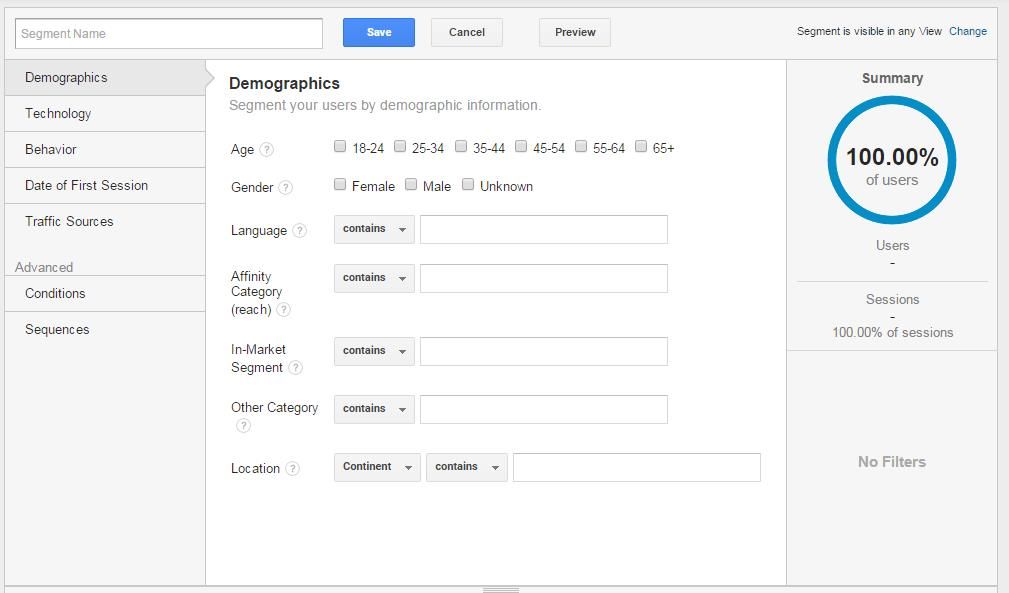Enable the Unknown gender option

pyautogui.click(x=468, y=184)
